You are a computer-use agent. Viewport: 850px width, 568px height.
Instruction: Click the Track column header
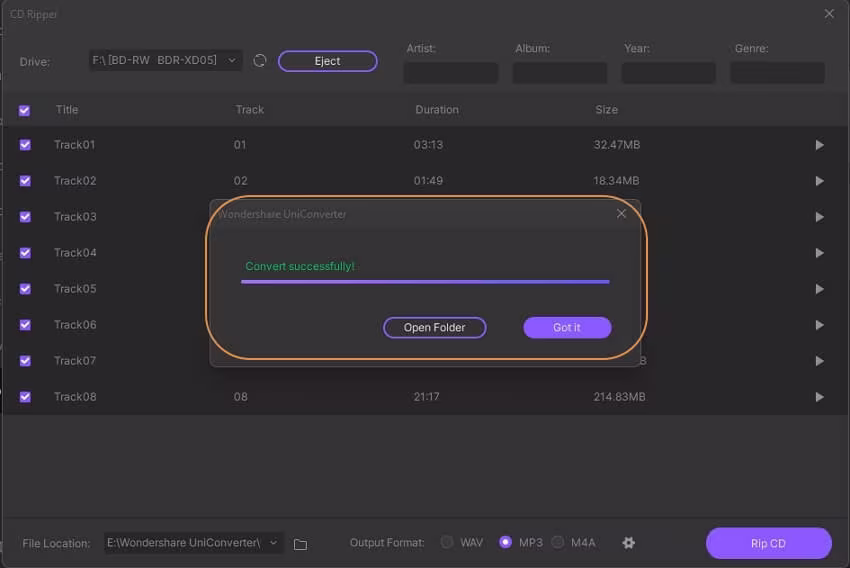tap(250, 109)
